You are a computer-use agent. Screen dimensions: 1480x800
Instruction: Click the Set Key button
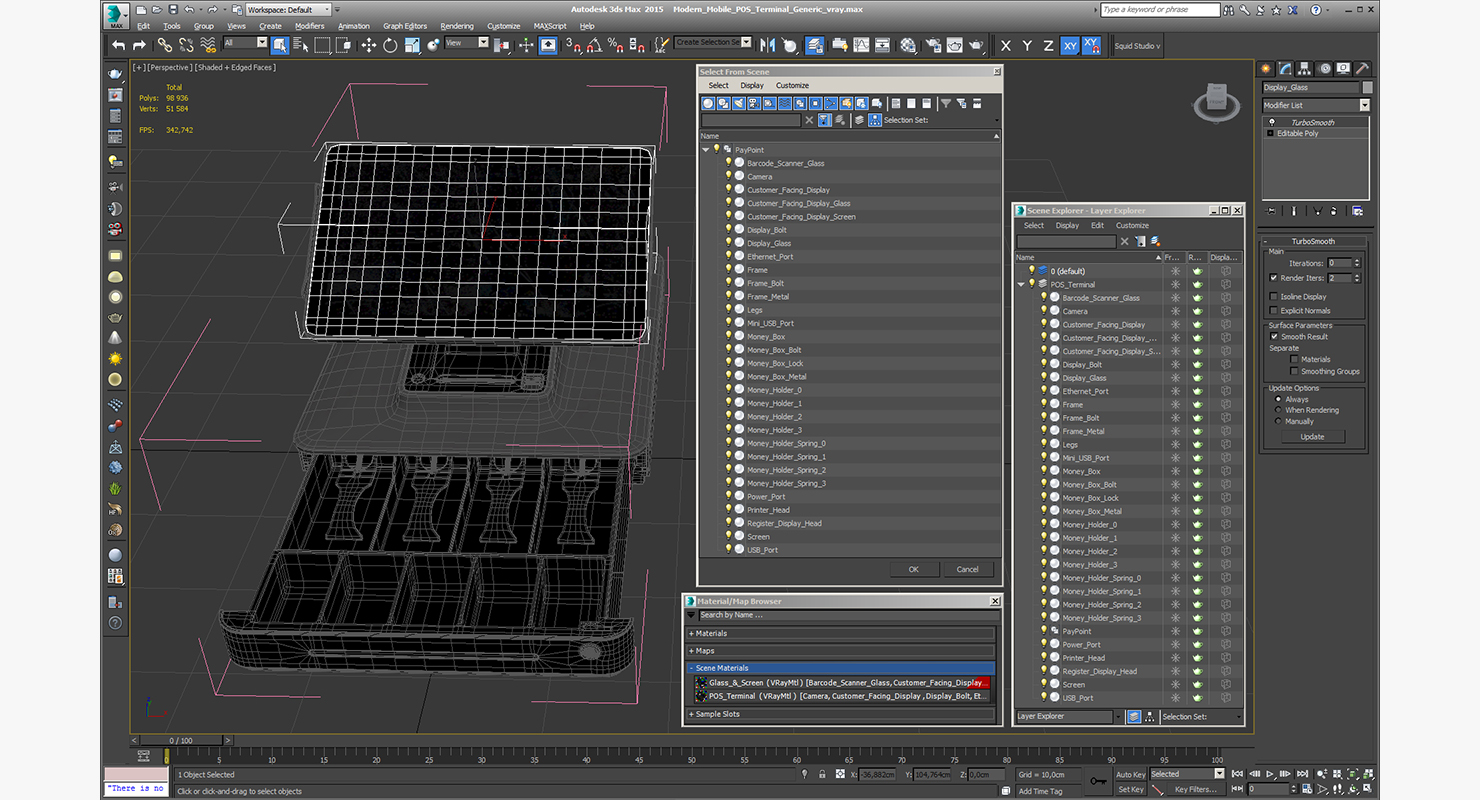click(x=1130, y=789)
